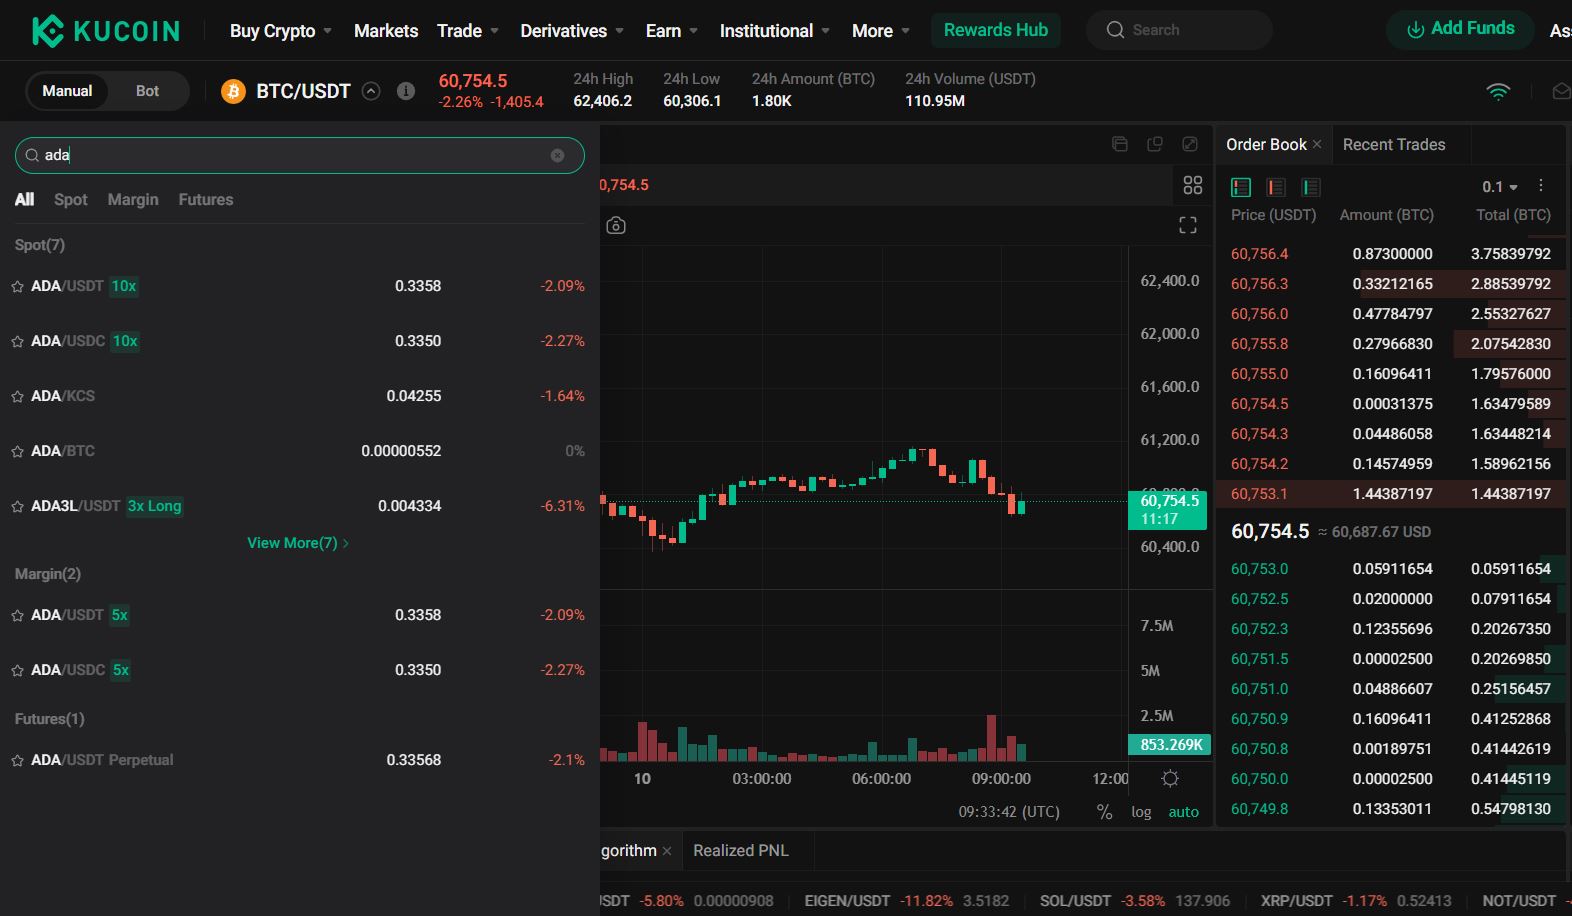Expand the Trade menu
This screenshot has width=1572, height=916.
(467, 31)
